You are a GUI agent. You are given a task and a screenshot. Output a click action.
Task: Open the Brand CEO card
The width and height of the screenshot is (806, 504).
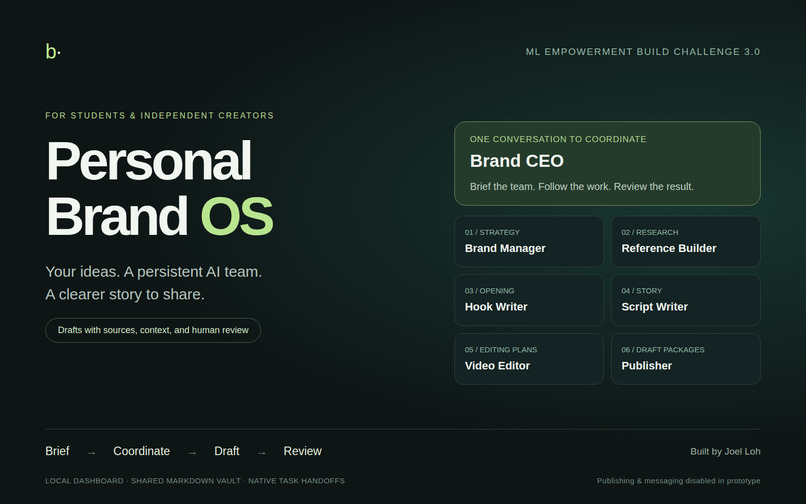pos(607,164)
